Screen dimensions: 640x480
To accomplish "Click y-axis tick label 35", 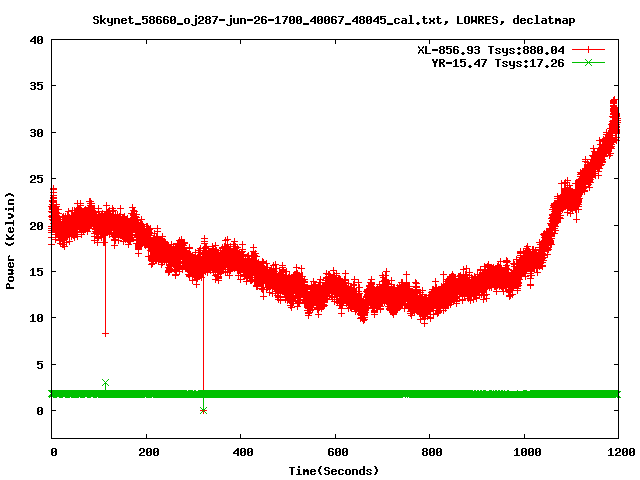I will pyautogui.click(x=36, y=86).
